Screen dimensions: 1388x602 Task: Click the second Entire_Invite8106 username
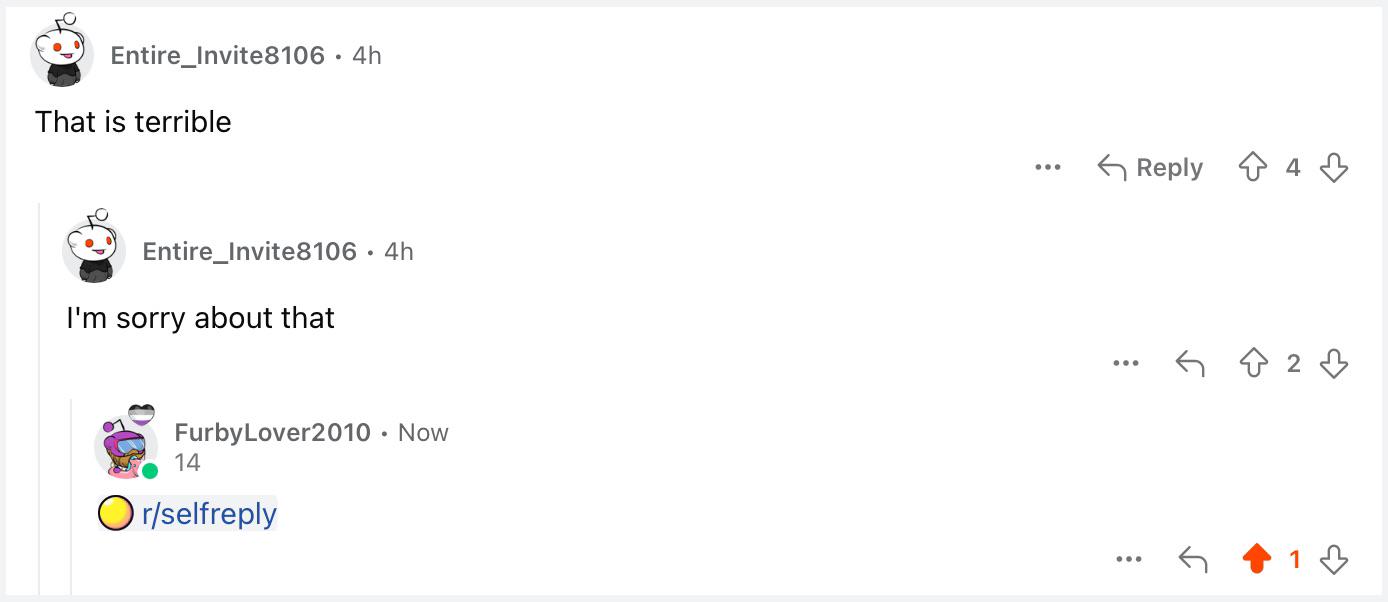point(250,251)
